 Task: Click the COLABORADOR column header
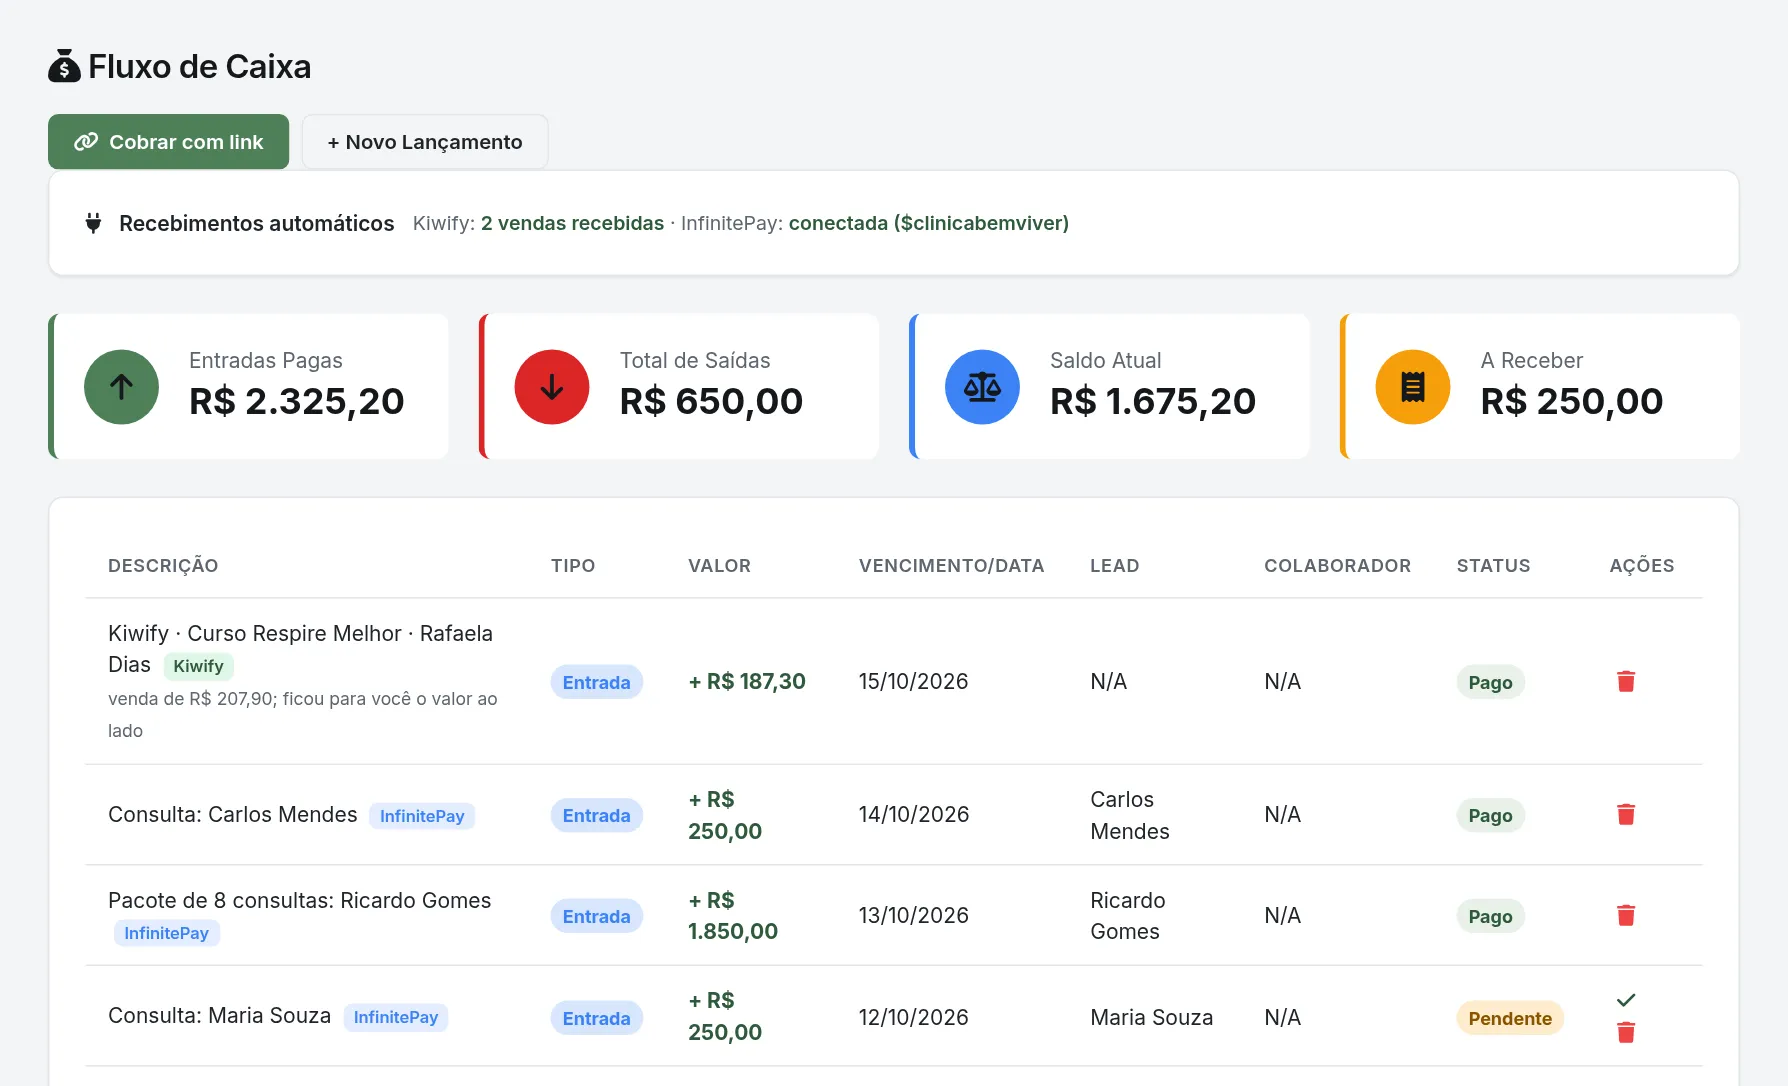point(1337,566)
